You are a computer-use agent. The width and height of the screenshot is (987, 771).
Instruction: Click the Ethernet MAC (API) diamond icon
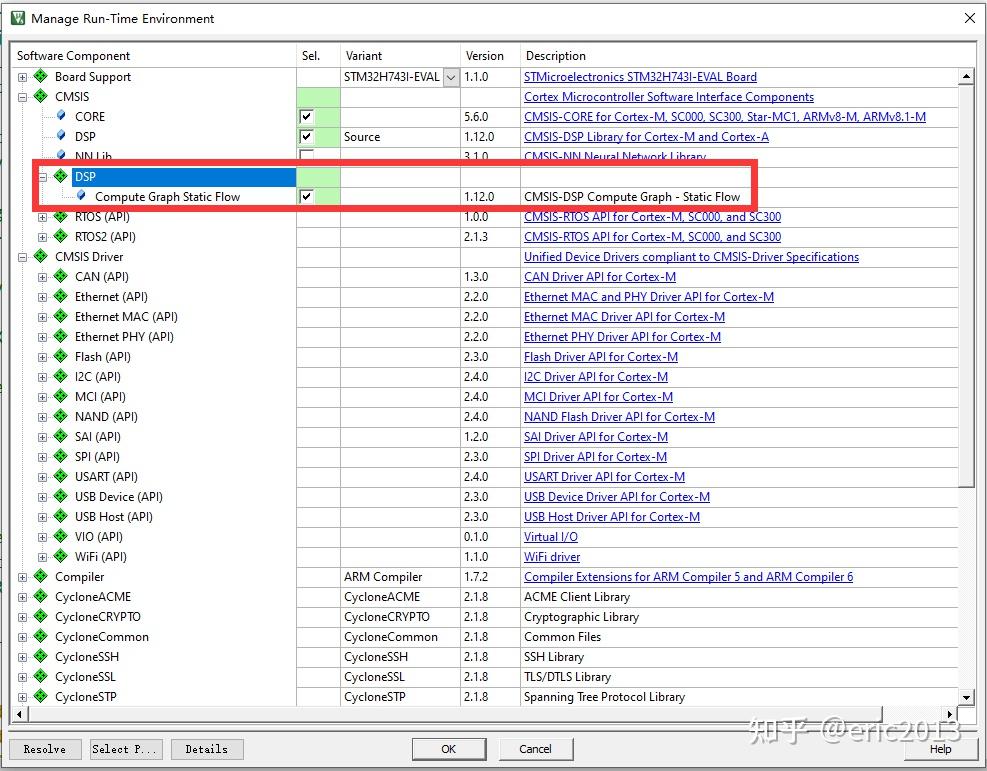pos(61,316)
